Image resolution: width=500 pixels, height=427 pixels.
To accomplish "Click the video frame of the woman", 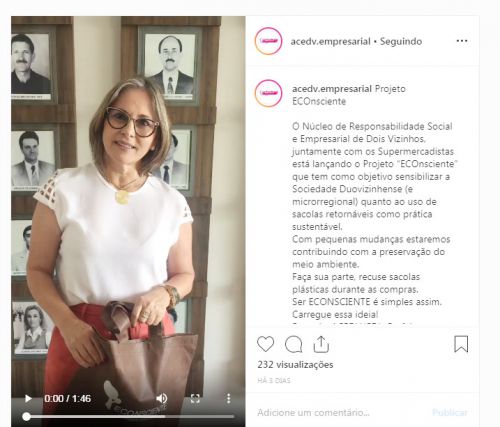I will pyautogui.click(x=128, y=213).
